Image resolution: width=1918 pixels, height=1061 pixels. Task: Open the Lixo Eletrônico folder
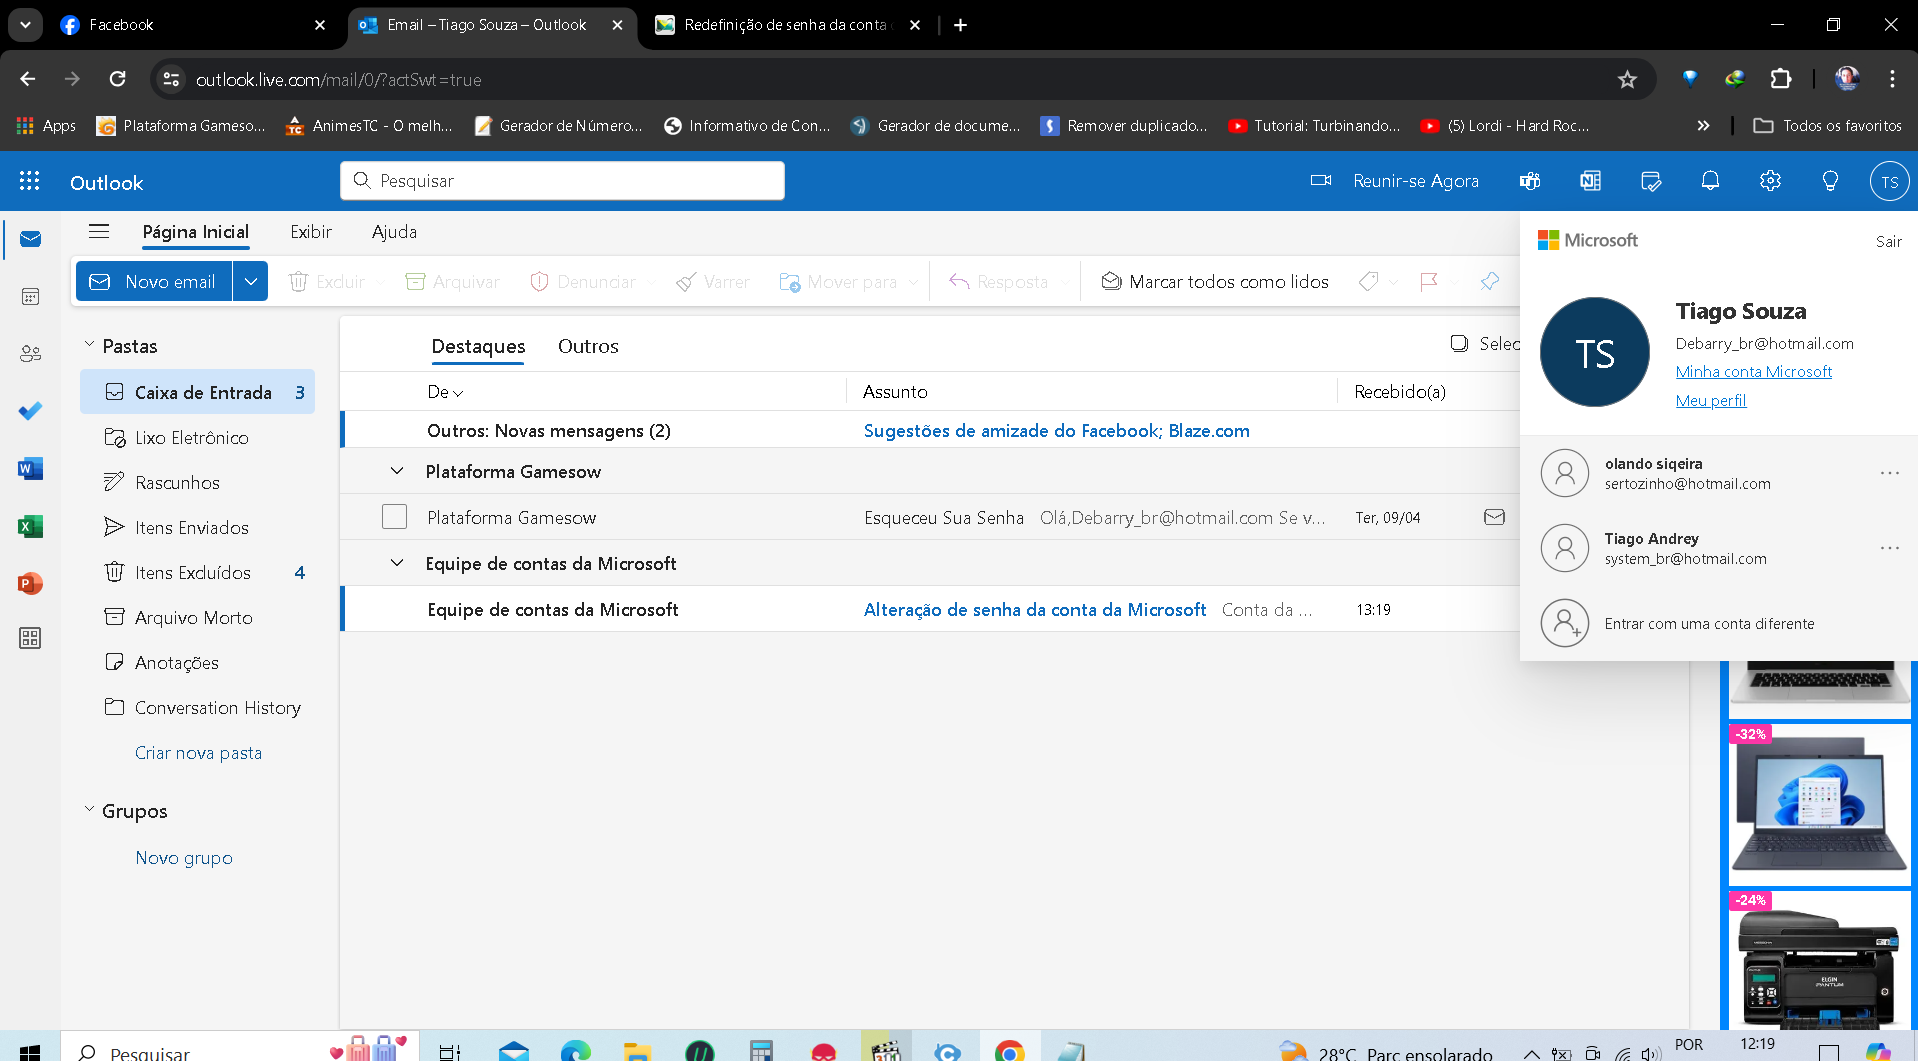tap(197, 438)
